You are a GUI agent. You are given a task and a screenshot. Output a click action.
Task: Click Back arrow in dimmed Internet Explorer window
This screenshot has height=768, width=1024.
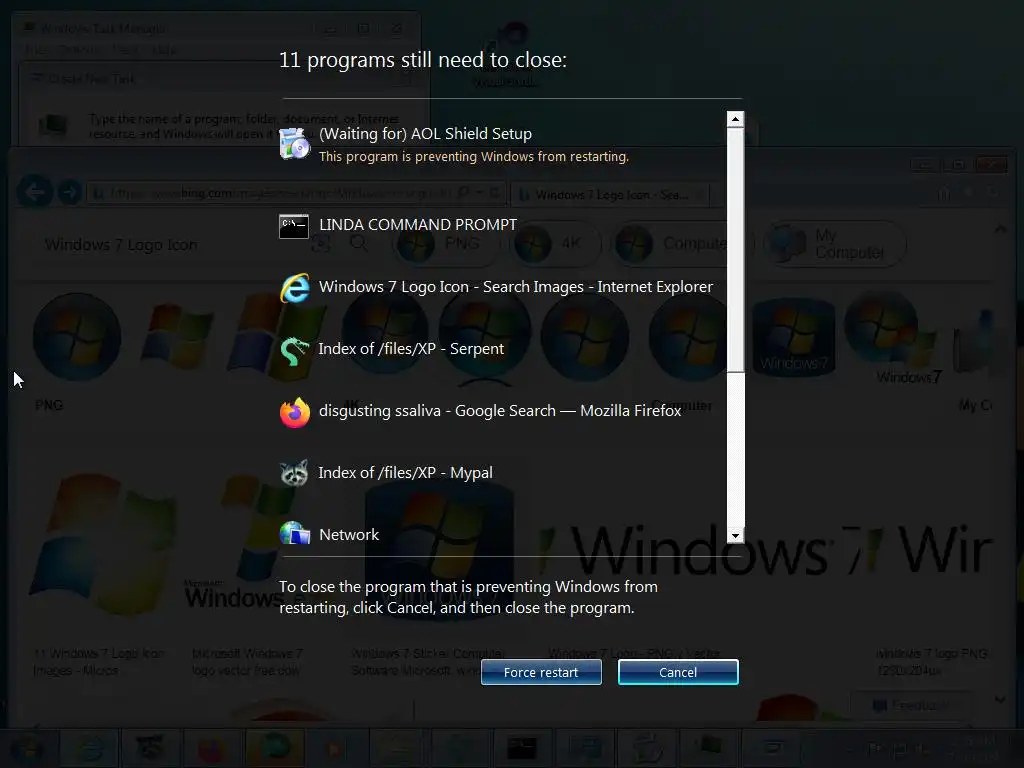35,193
